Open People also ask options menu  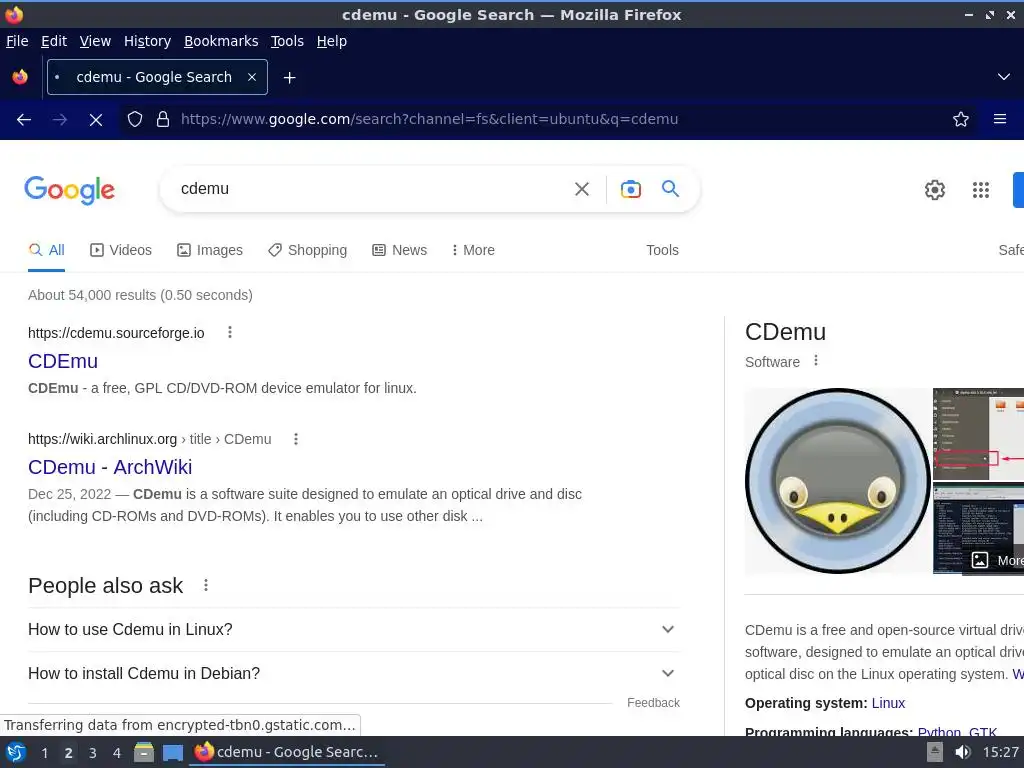click(206, 585)
